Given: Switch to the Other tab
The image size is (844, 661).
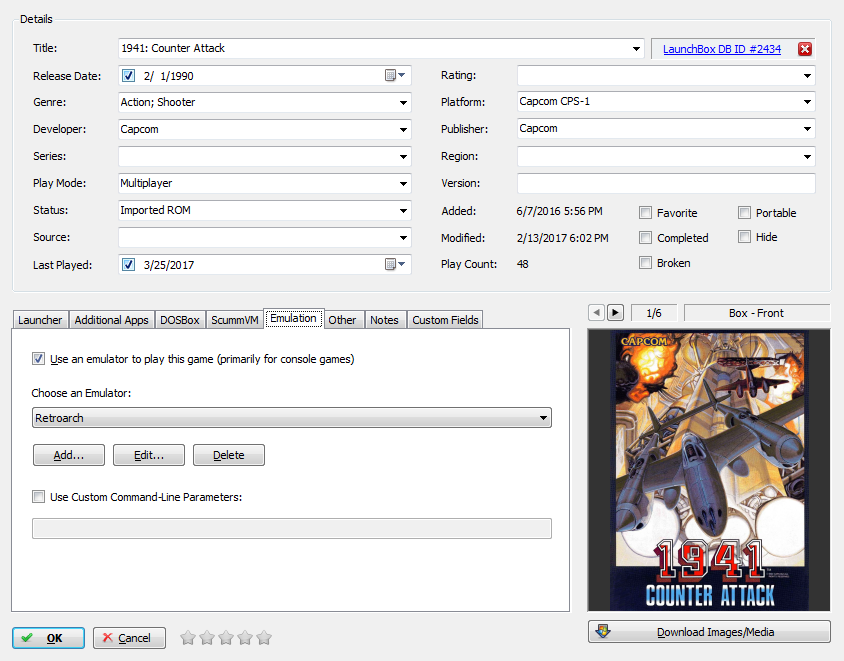Looking at the screenshot, I should (x=342, y=320).
